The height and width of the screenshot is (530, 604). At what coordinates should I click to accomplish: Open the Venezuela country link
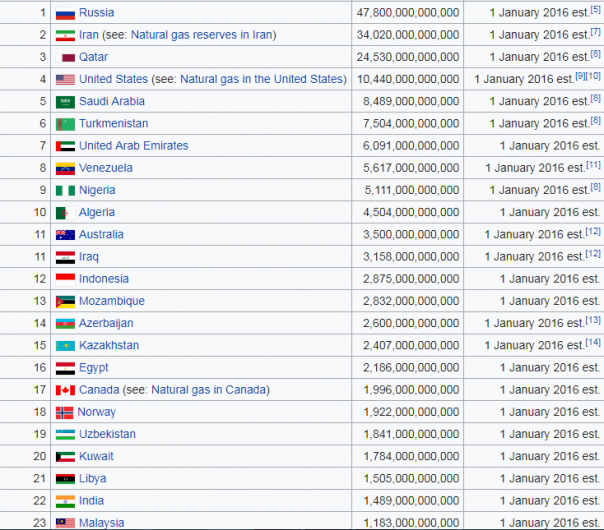click(x=106, y=168)
